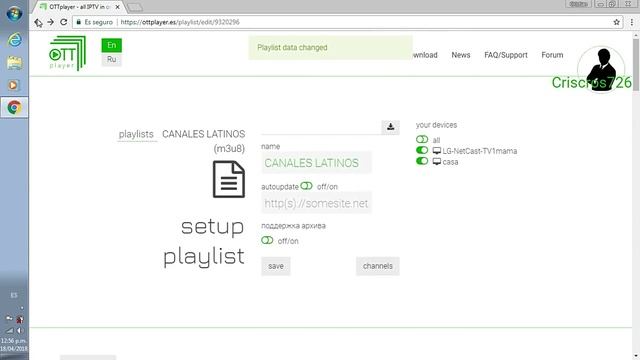This screenshot has height=360, width=640.
Task: Go back to playlists link
Action: point(136,134)
